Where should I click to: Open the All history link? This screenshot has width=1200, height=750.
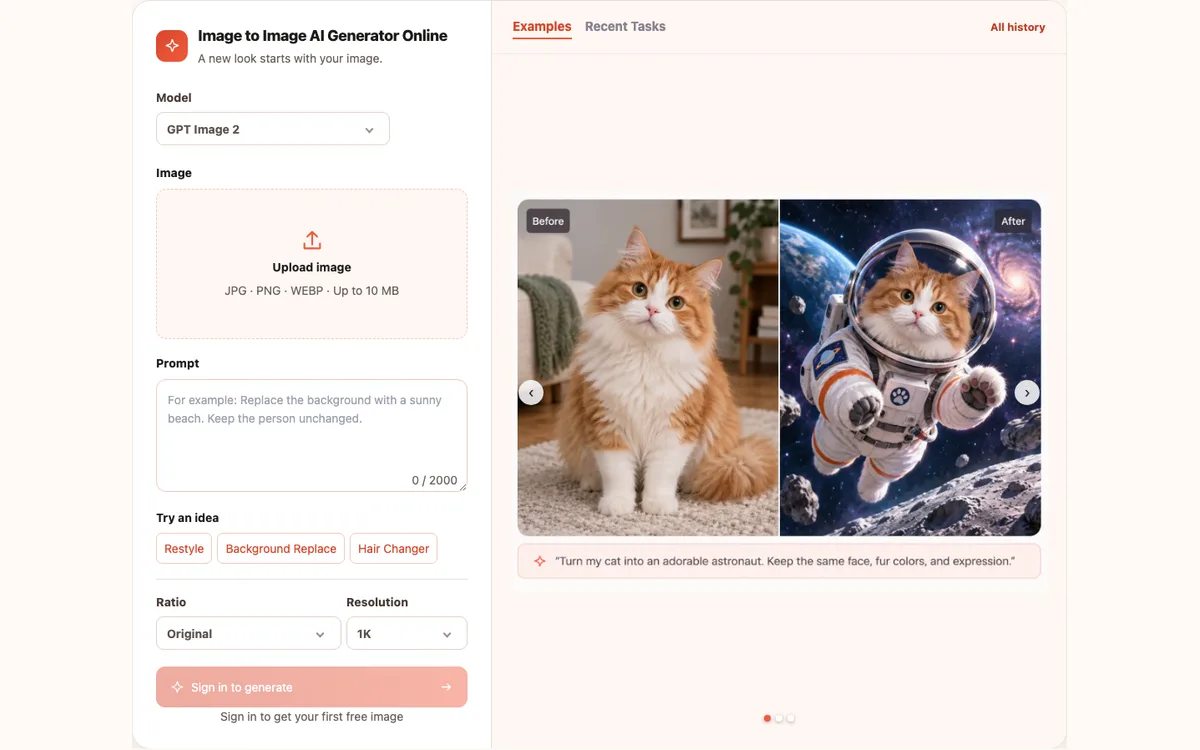[1018, 28]
